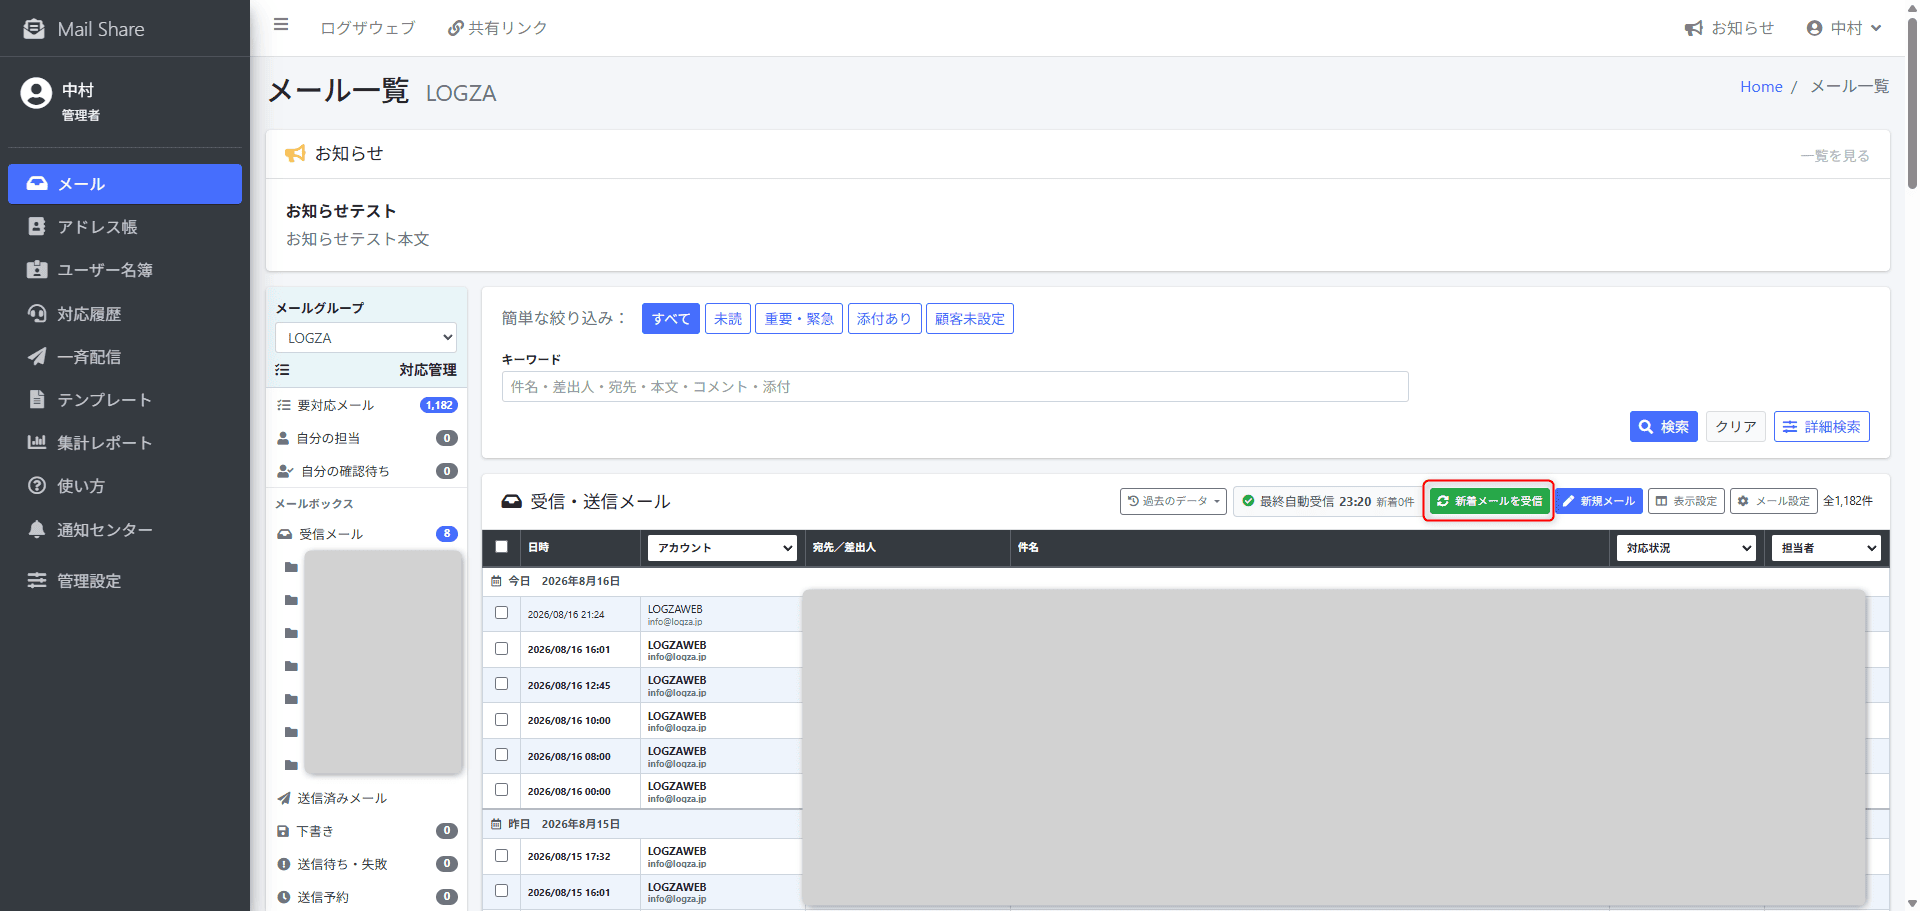Viewport: 1920px width, 911px height.
Task: Click the 使い方 question mark icon
Action: tap(37, 485)
